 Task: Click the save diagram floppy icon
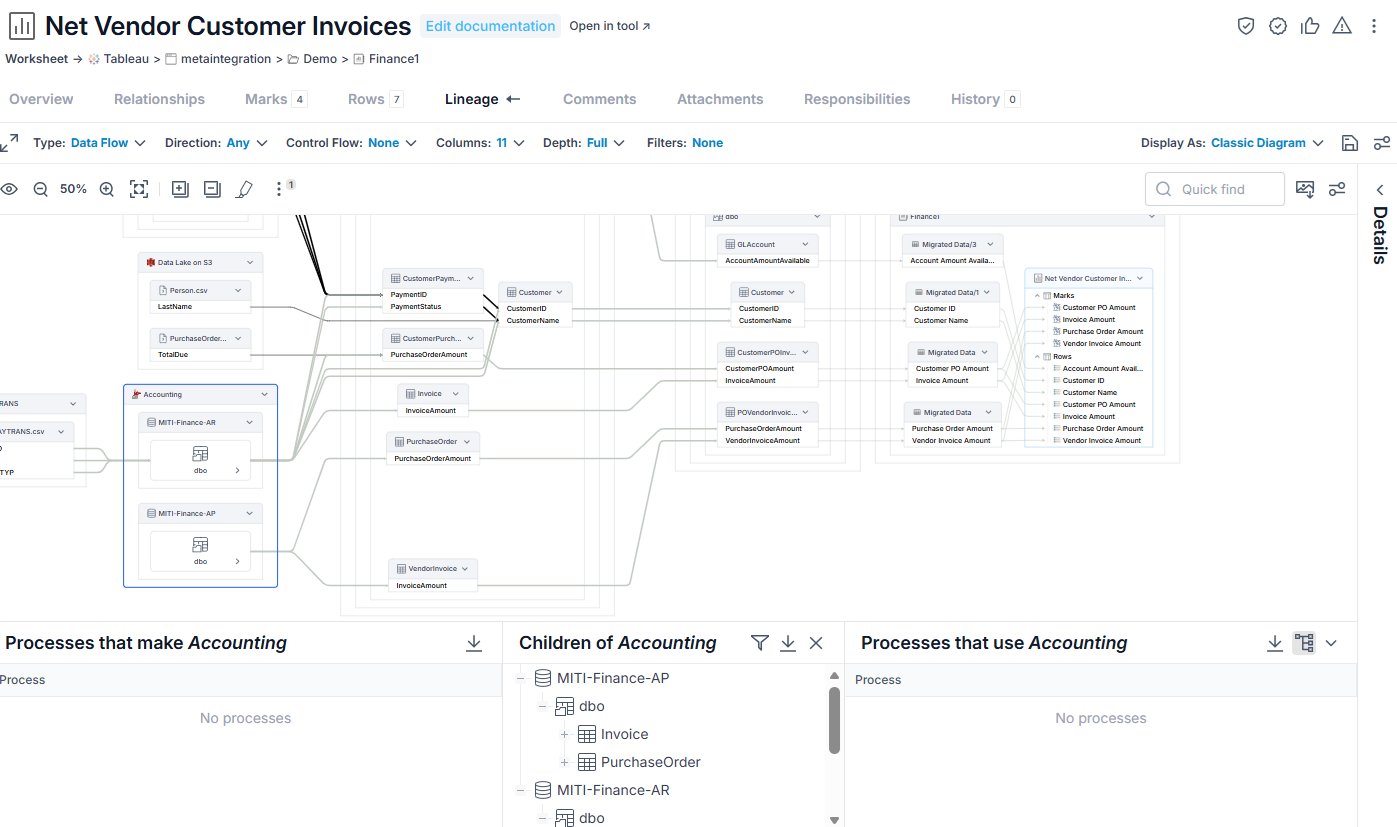[1350, 143]
